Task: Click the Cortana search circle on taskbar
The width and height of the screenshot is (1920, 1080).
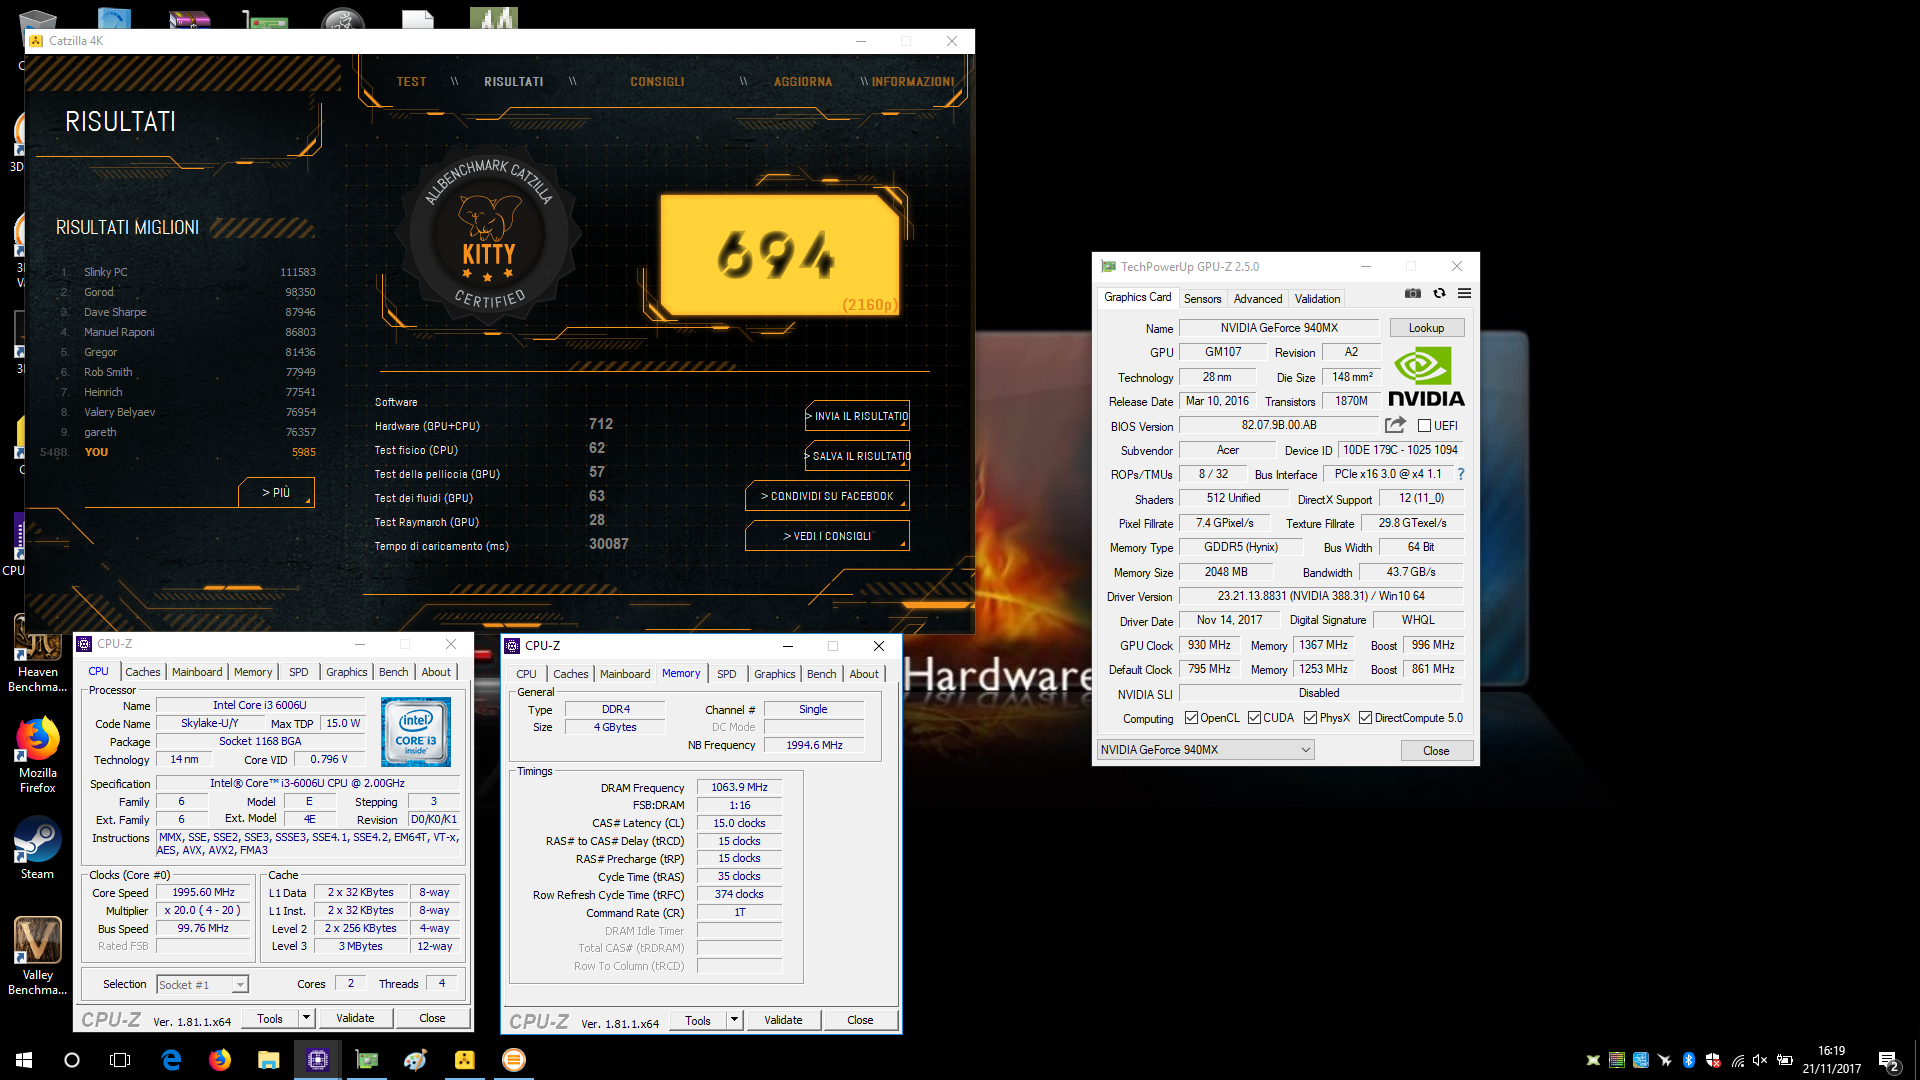Action: [72, 1060]
